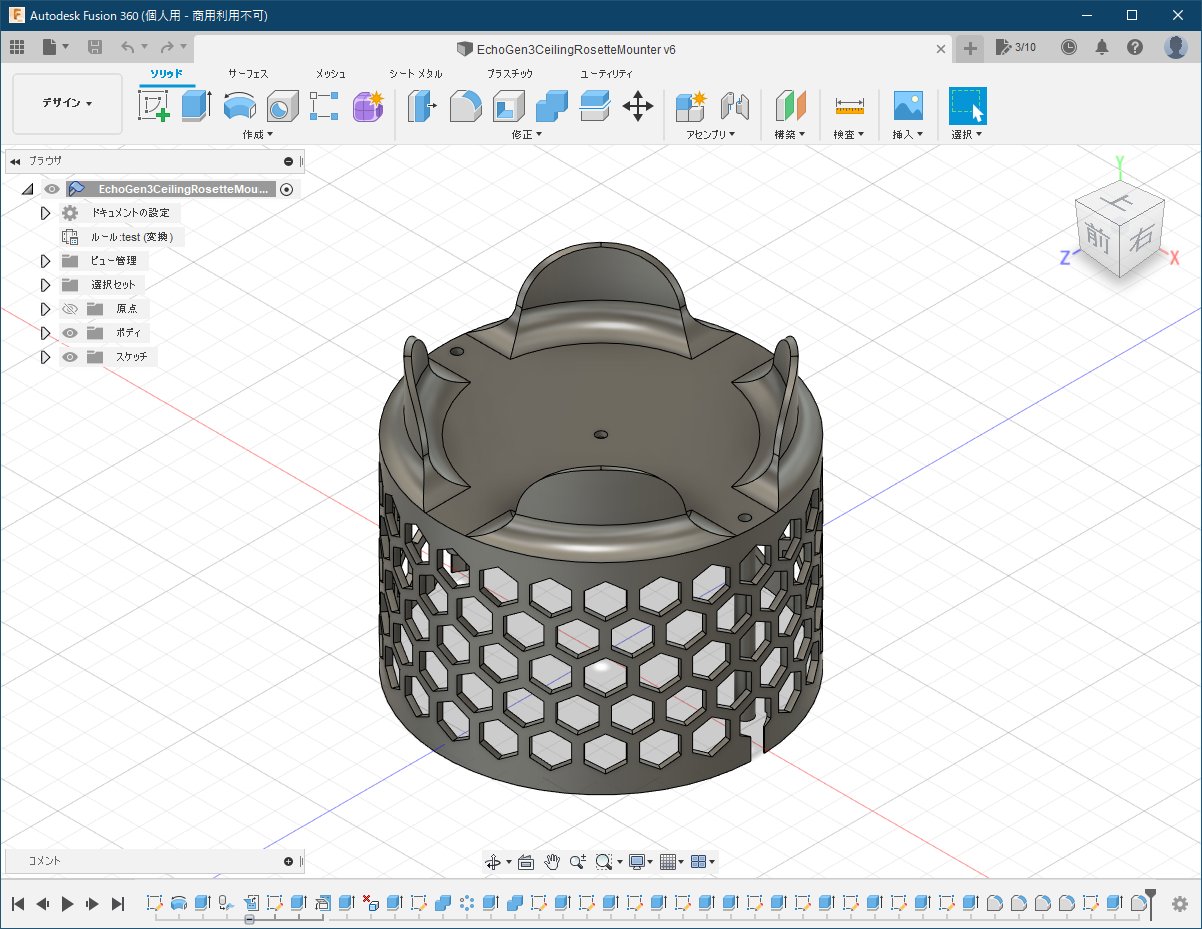Switch to the プラスチック tab
This screenshot has height=929, width=1202.
click(x=510, y=74)
